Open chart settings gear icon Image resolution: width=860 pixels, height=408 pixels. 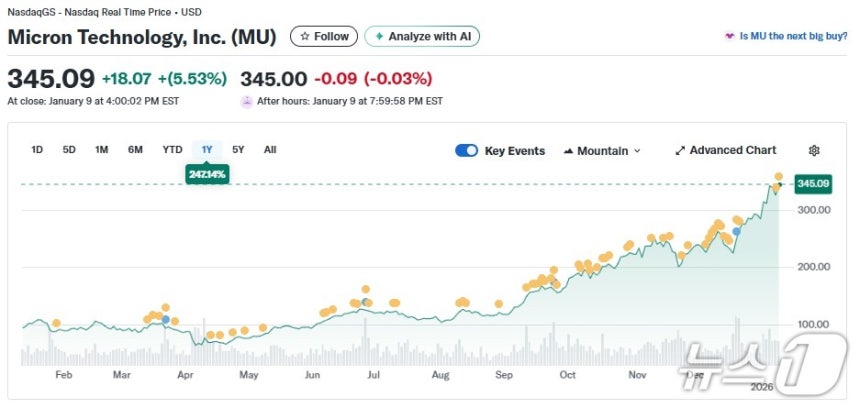[x=814, y=151]
